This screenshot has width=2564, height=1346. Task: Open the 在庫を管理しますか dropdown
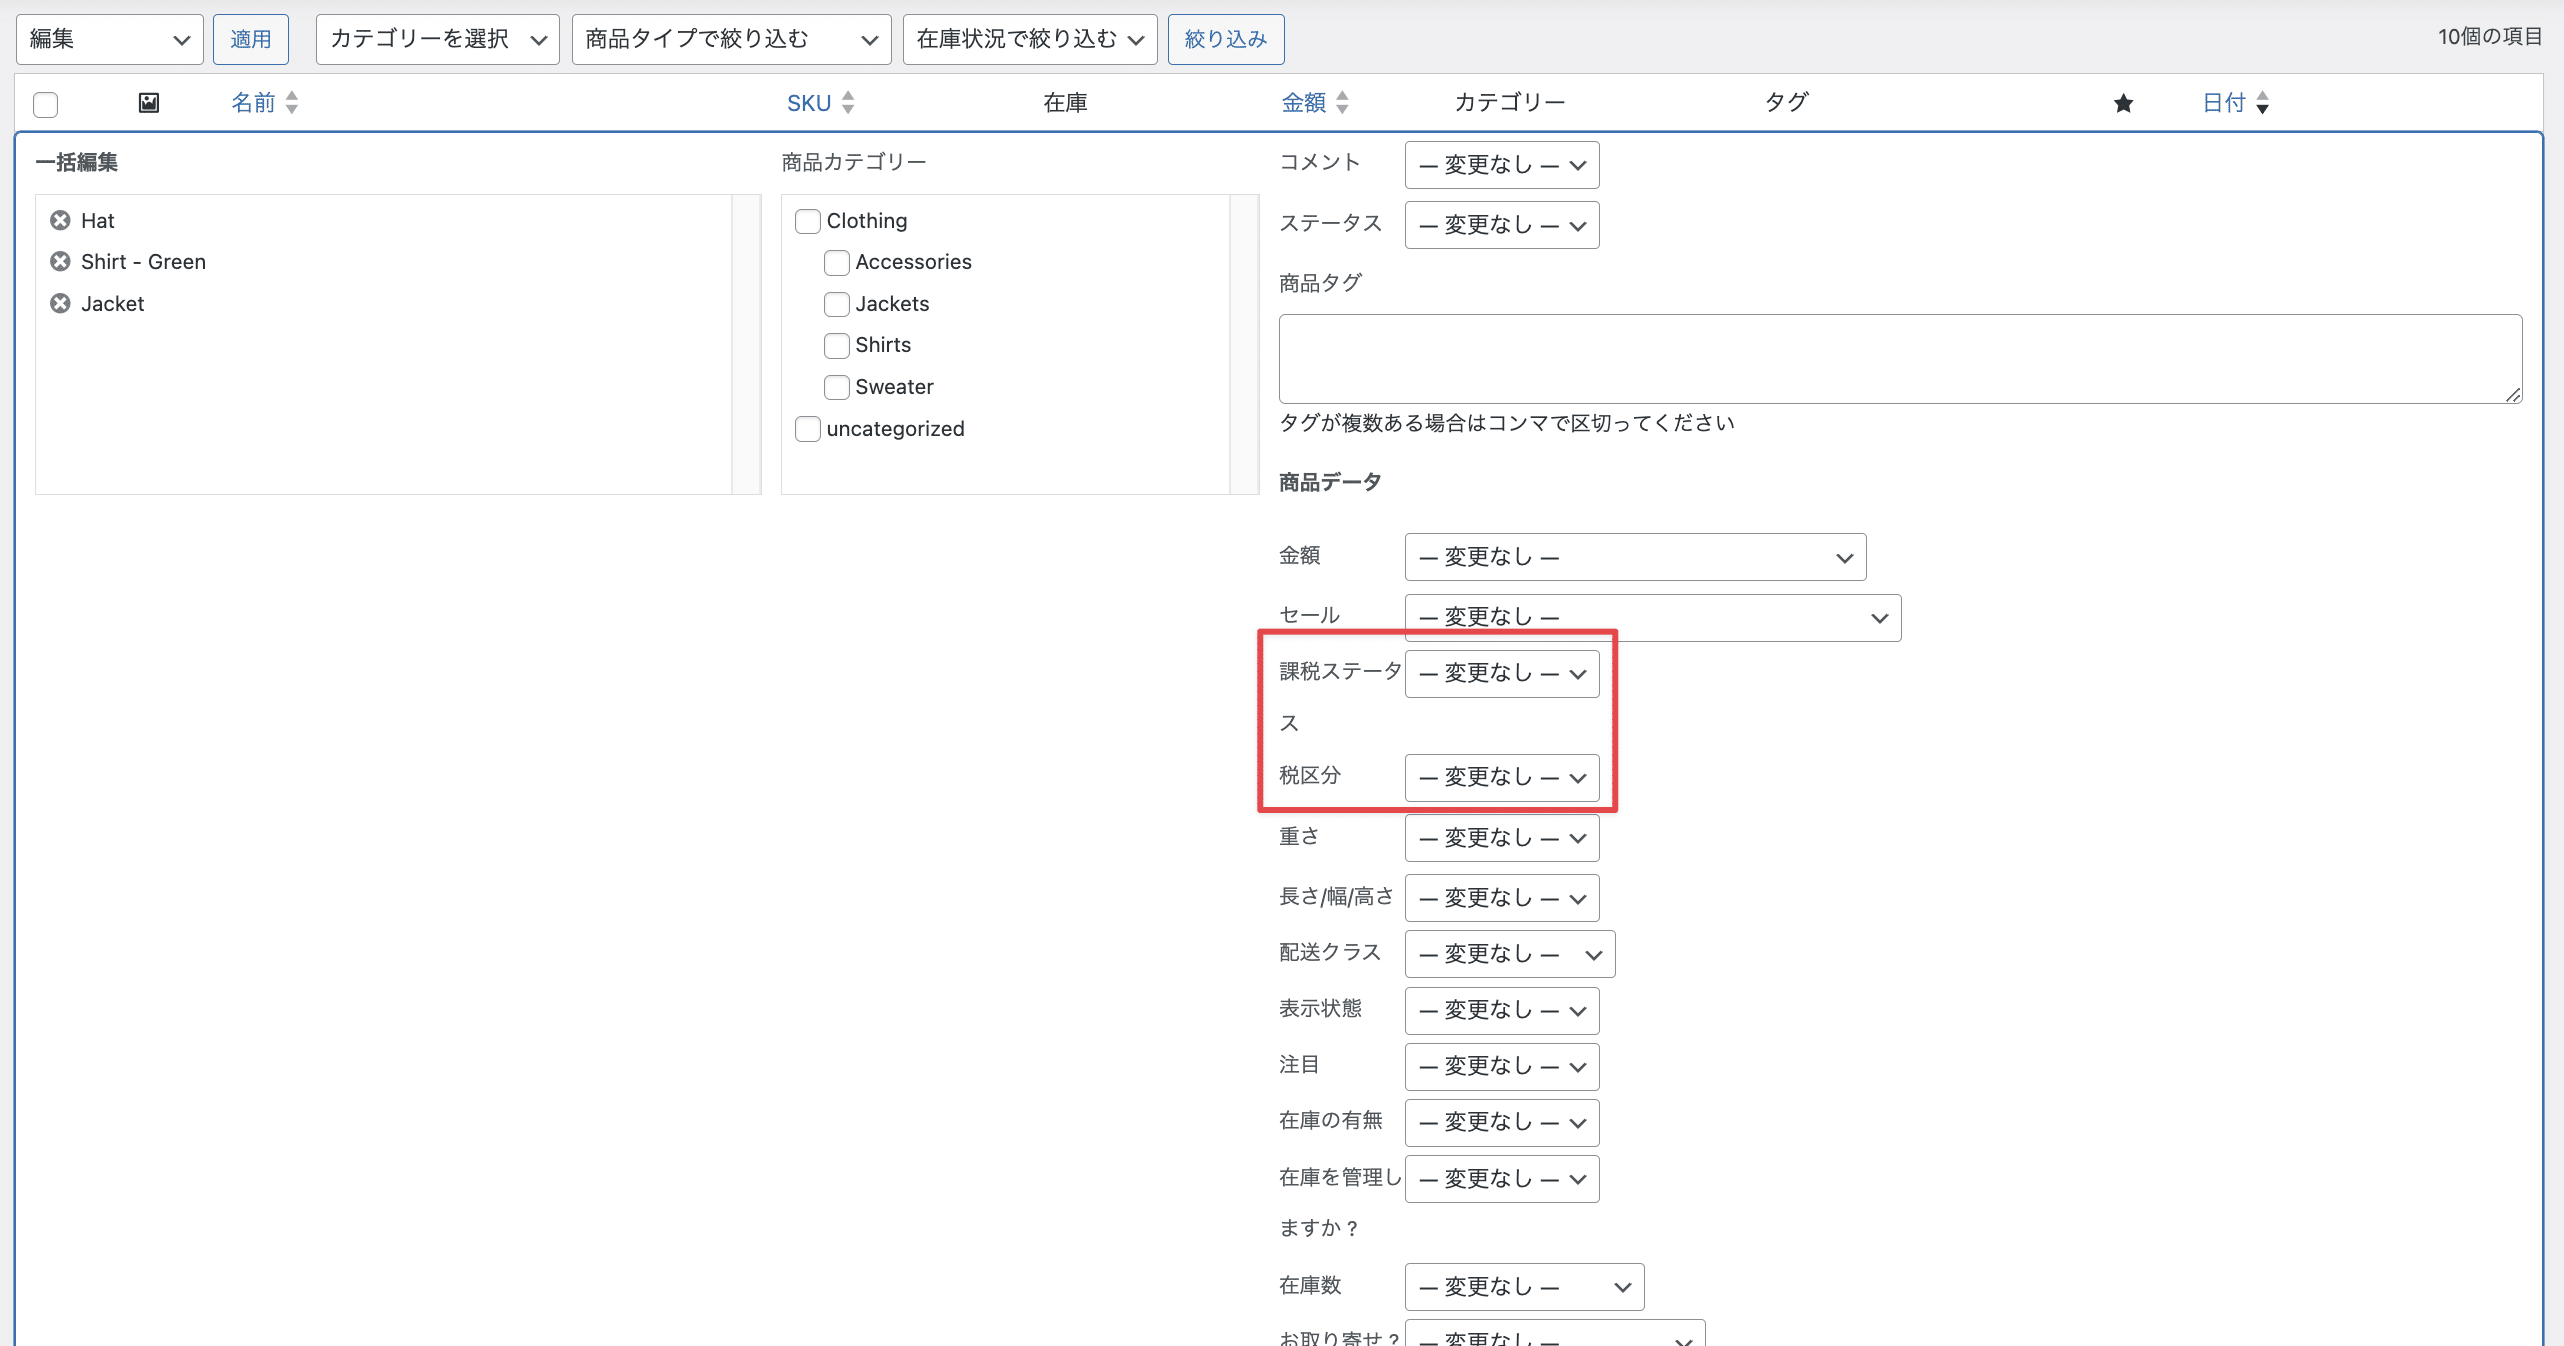[x=1502, y=1179]
